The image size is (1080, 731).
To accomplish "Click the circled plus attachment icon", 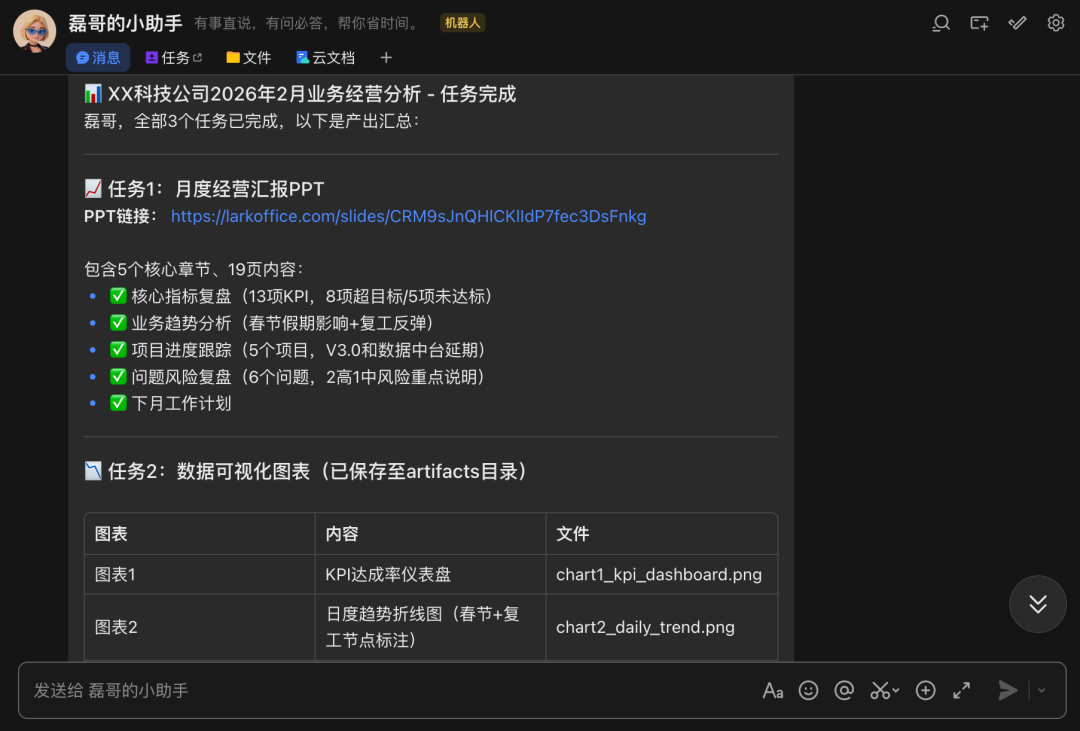I will point(925,690).
